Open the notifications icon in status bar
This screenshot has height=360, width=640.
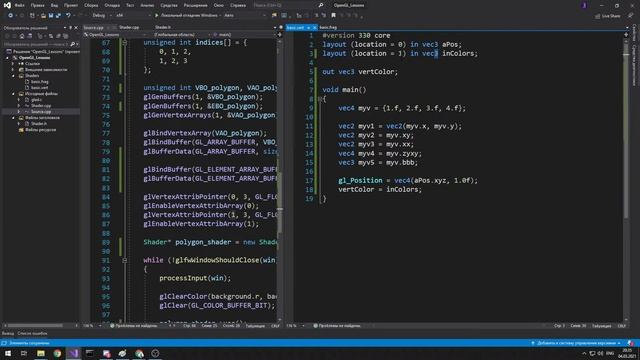(631, 343)
